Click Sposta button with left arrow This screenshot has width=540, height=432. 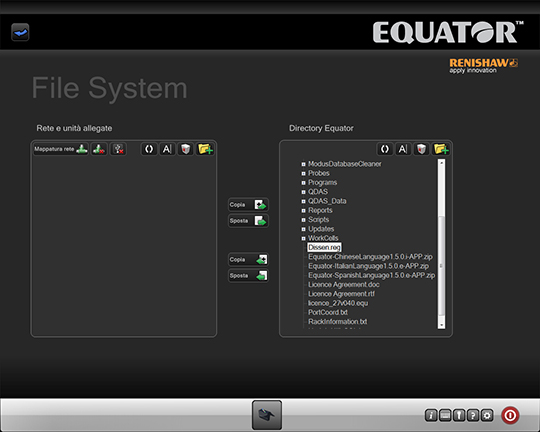248,276
